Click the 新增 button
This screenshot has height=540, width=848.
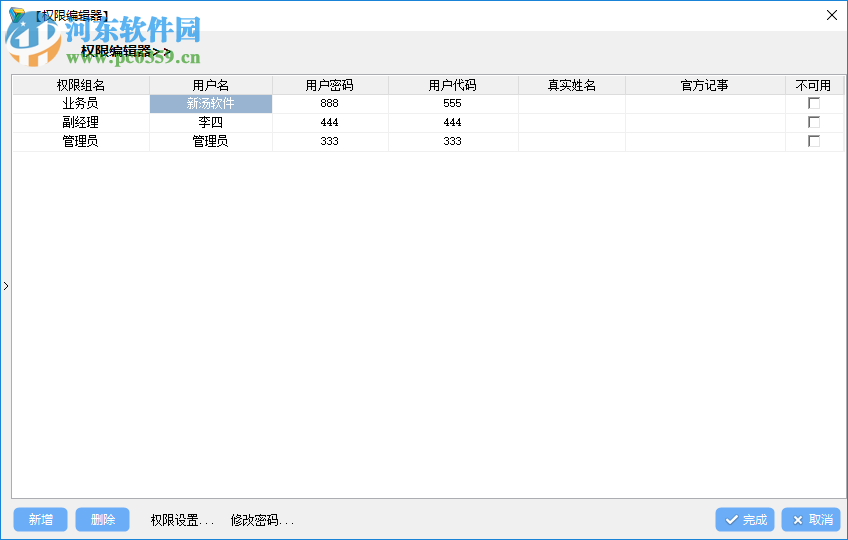pos(41,519)
